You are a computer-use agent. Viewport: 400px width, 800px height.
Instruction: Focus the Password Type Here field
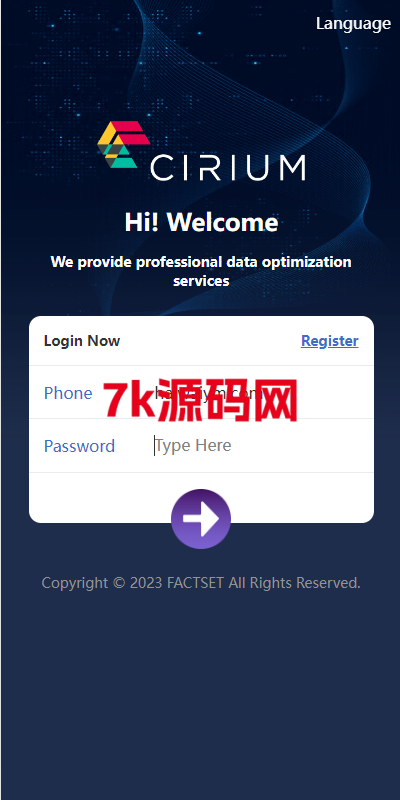[255, 445]
